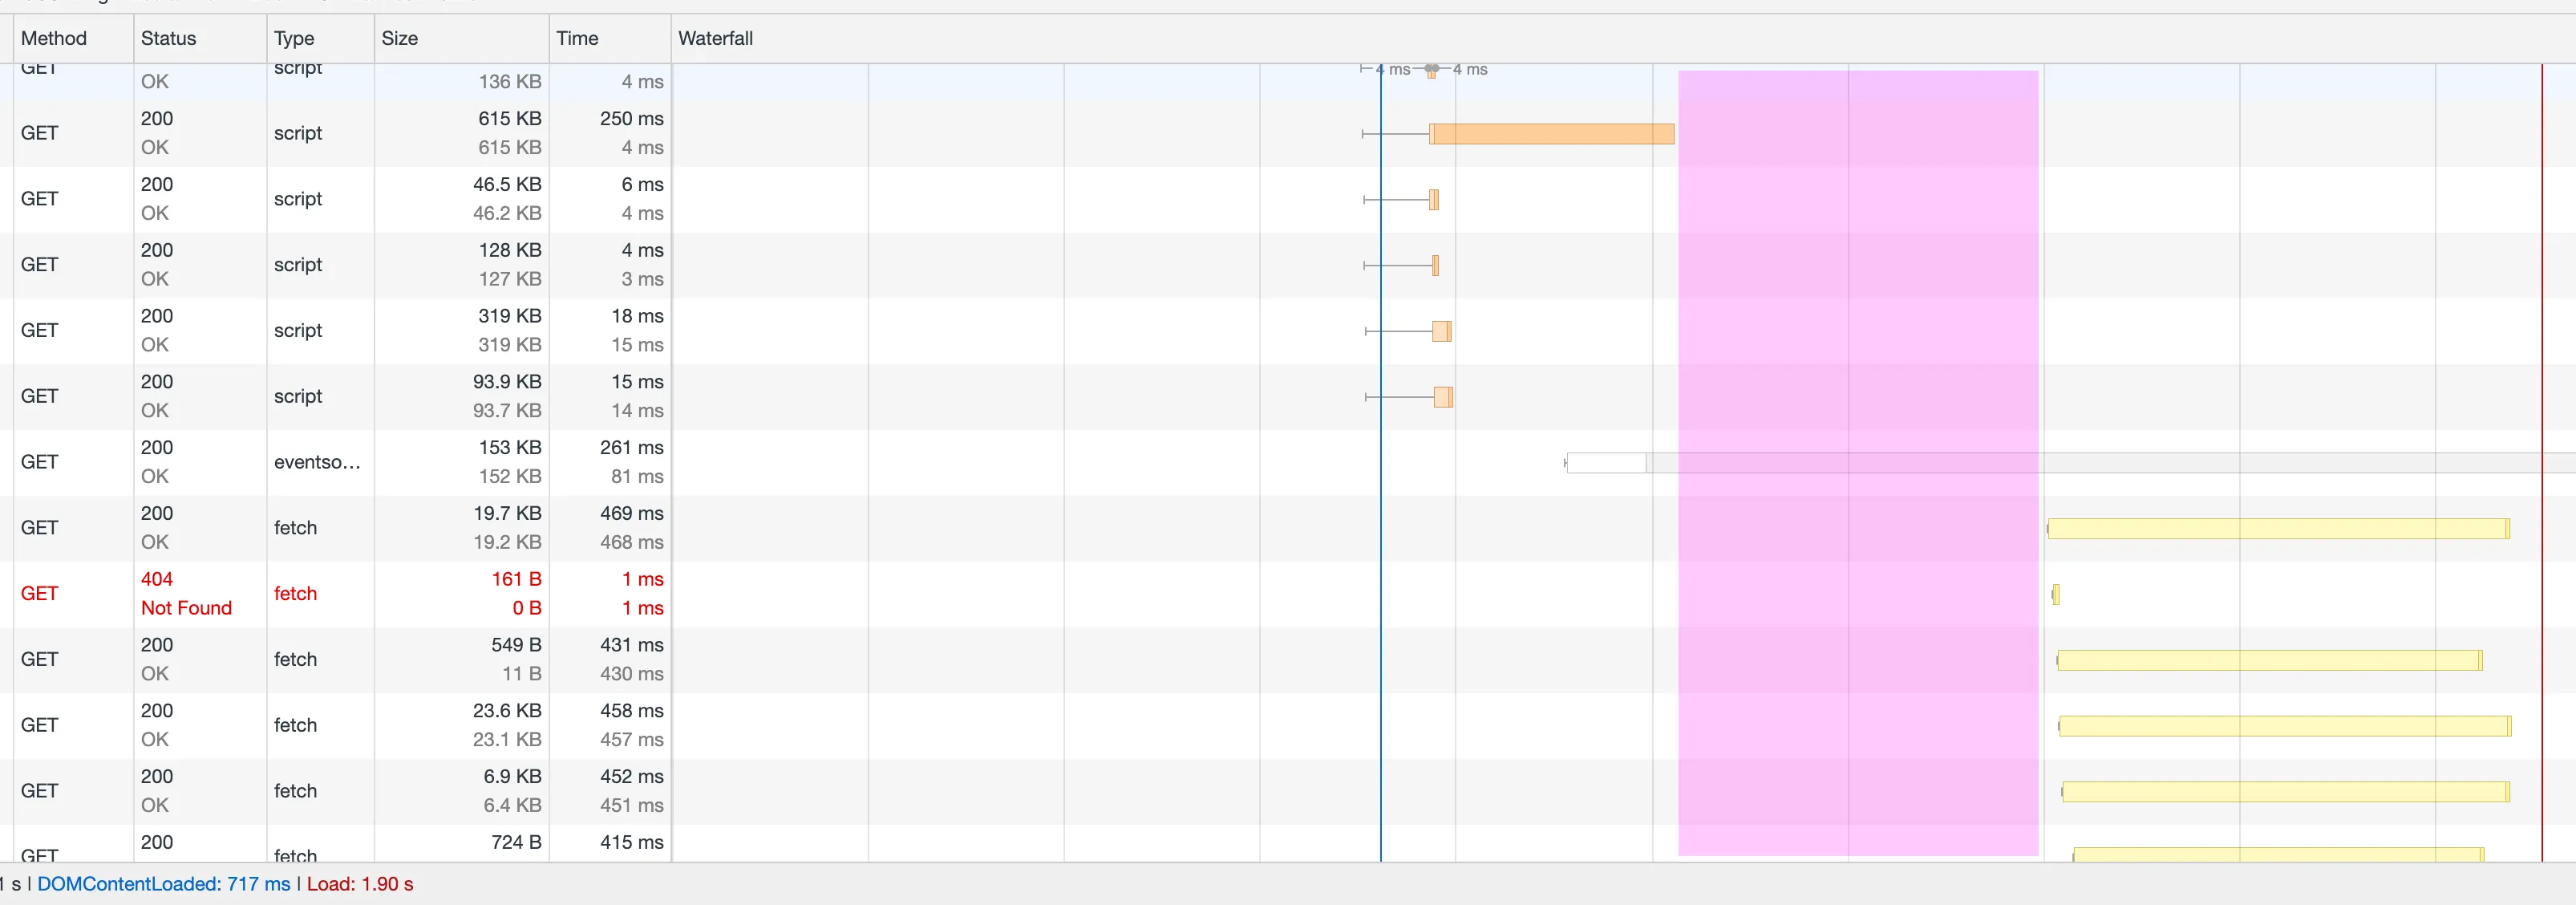Select the 549 B fetch request
This screenshot has height=905, width=2576.
(295, 660)
